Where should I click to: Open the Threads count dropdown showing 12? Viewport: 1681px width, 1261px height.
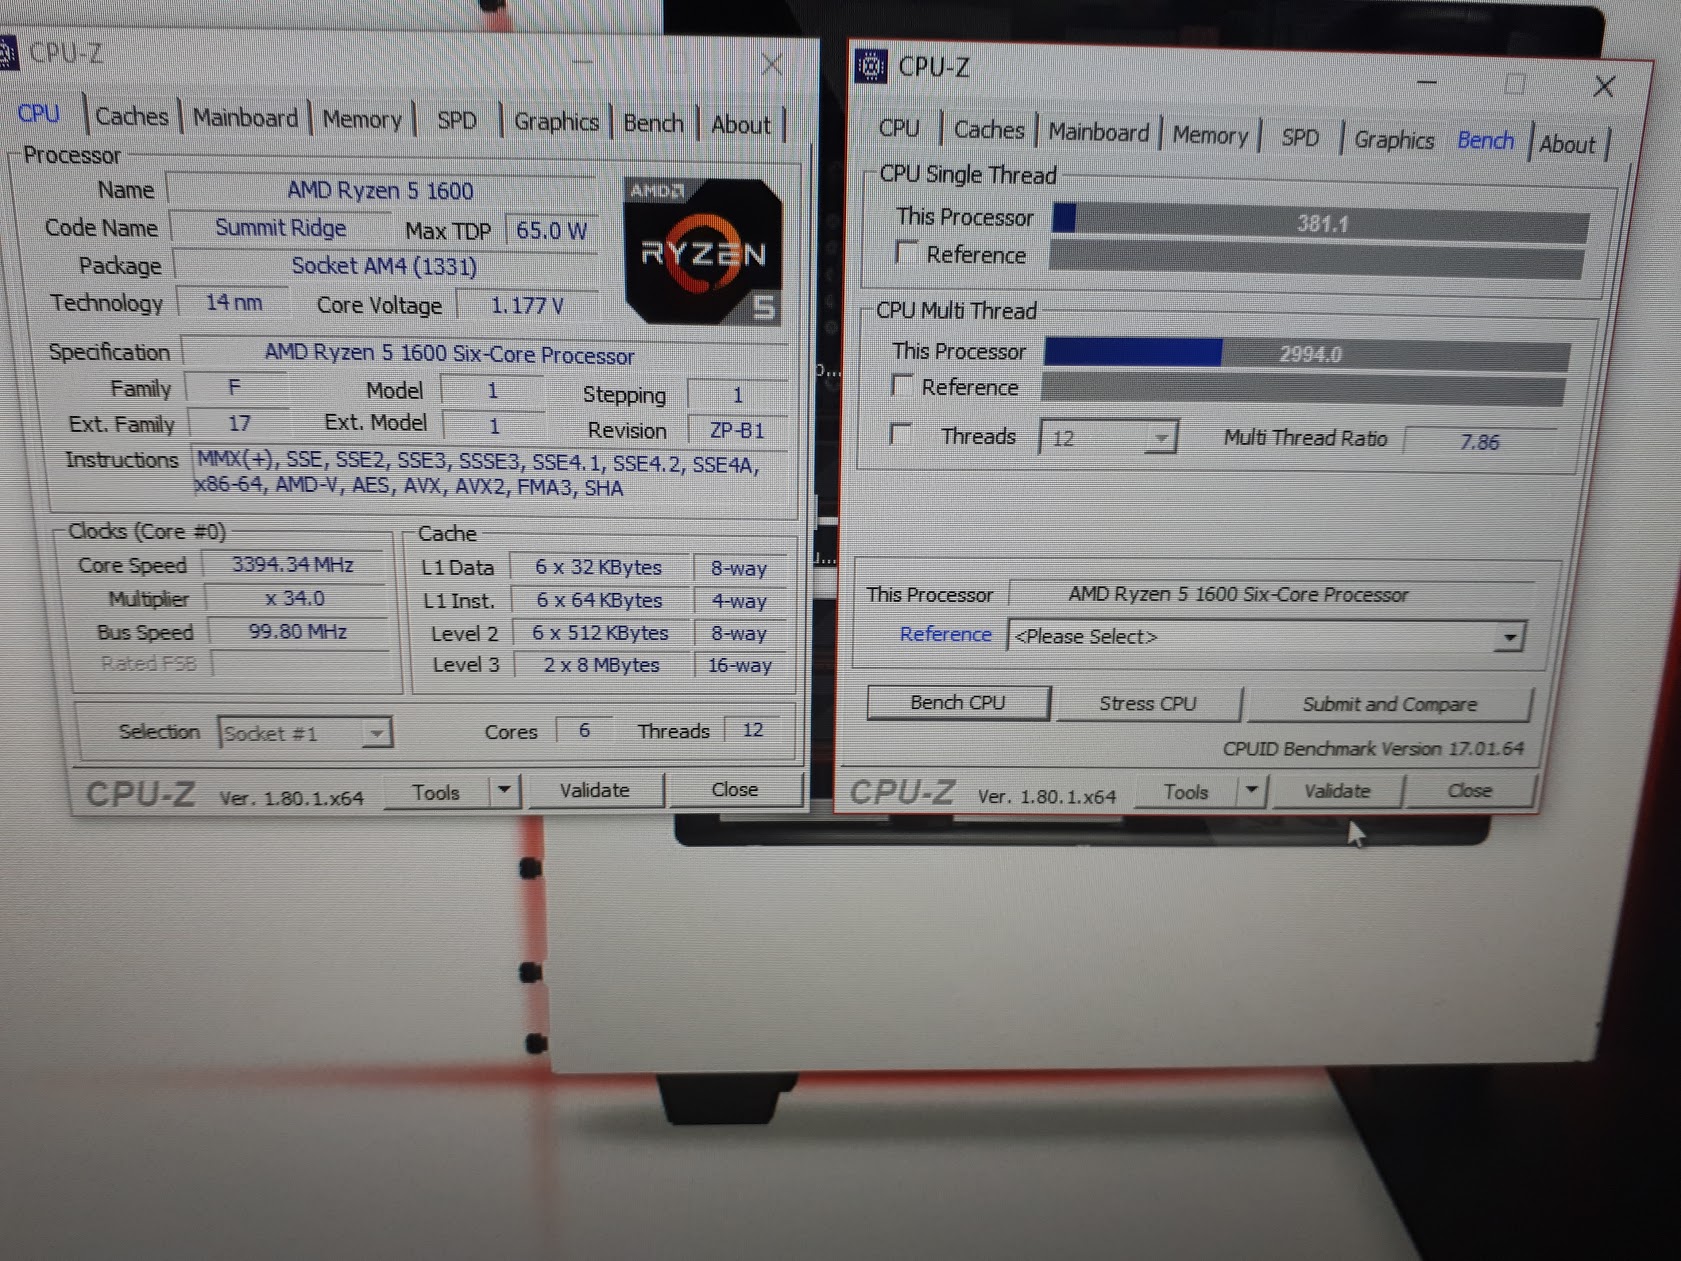(x=1108, y=438)
